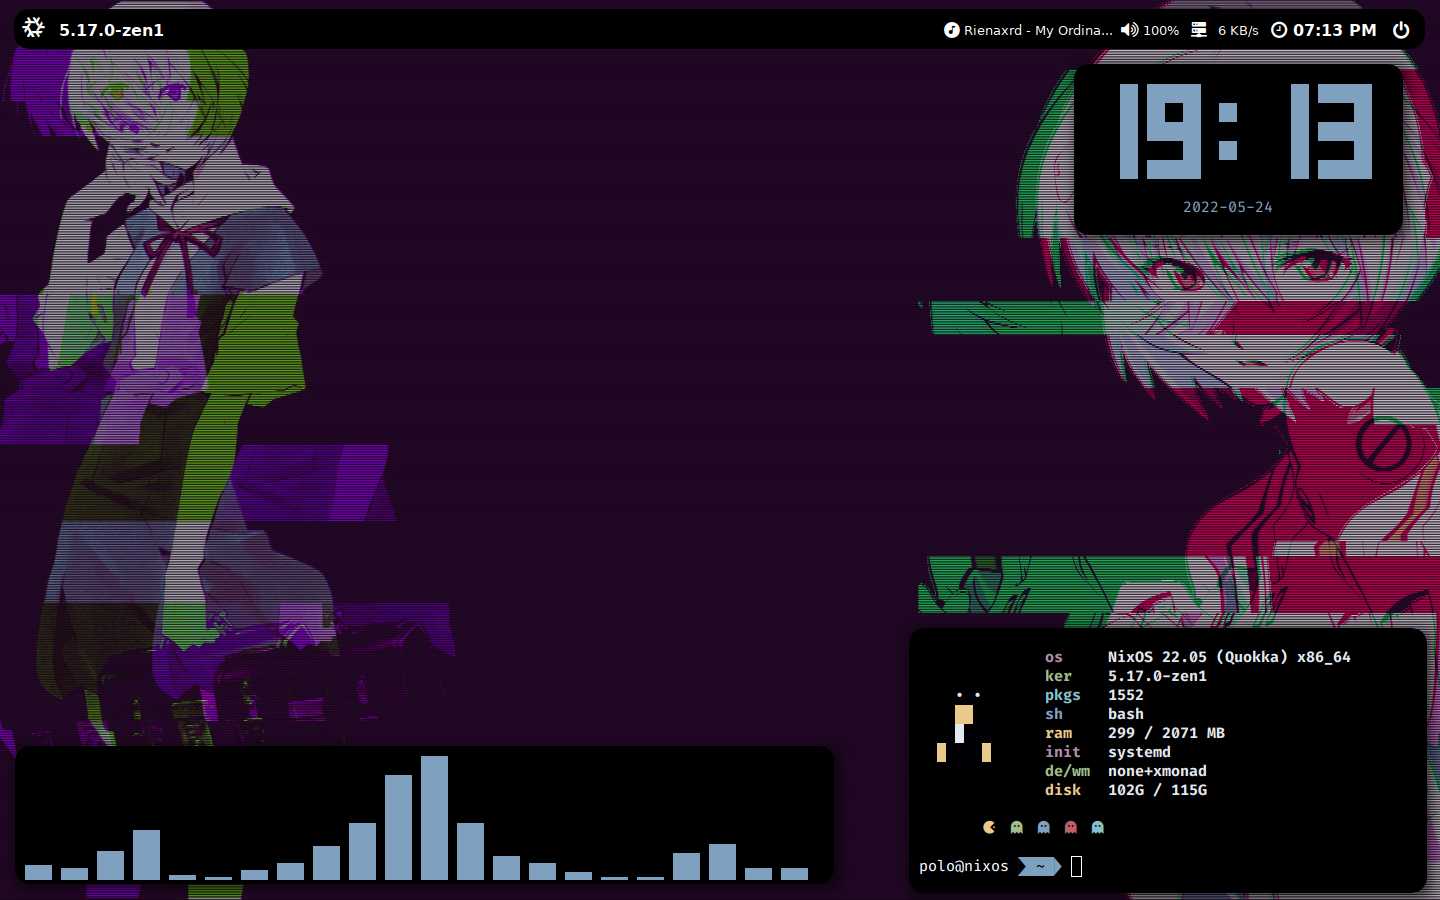1440x900 pixels.
Task: Click the 6 KB/s network speed text
Action: tap(1238, 30)
